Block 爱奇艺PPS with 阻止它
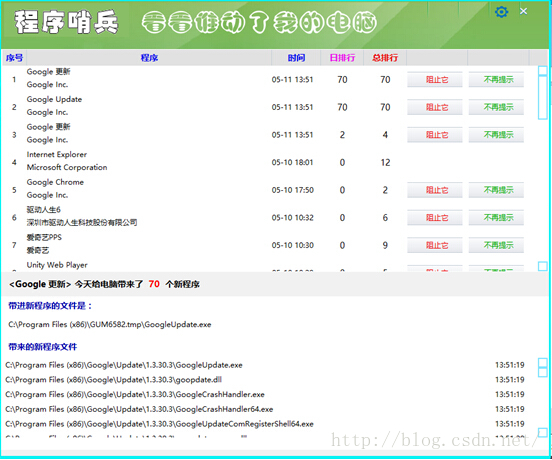Screen dimensions: 552x460 click(435, 245)
